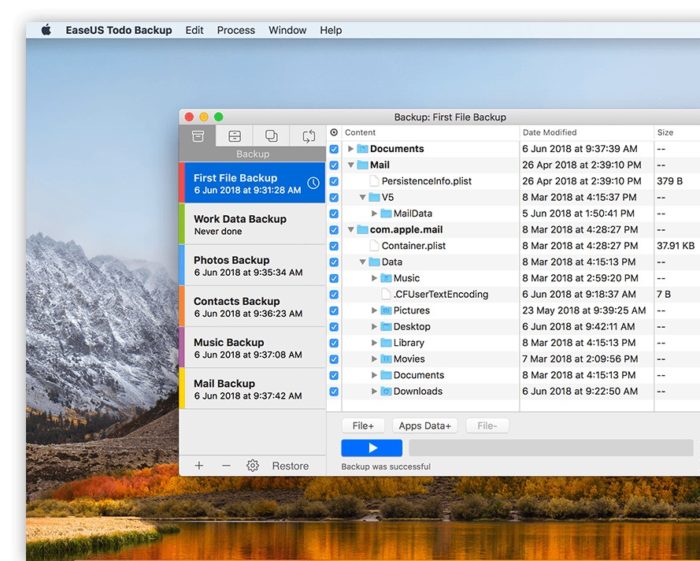Switch to the Sync tab icon
This screenshot has width=700, height=561.
pyautogui.click(x=308, y=136)
